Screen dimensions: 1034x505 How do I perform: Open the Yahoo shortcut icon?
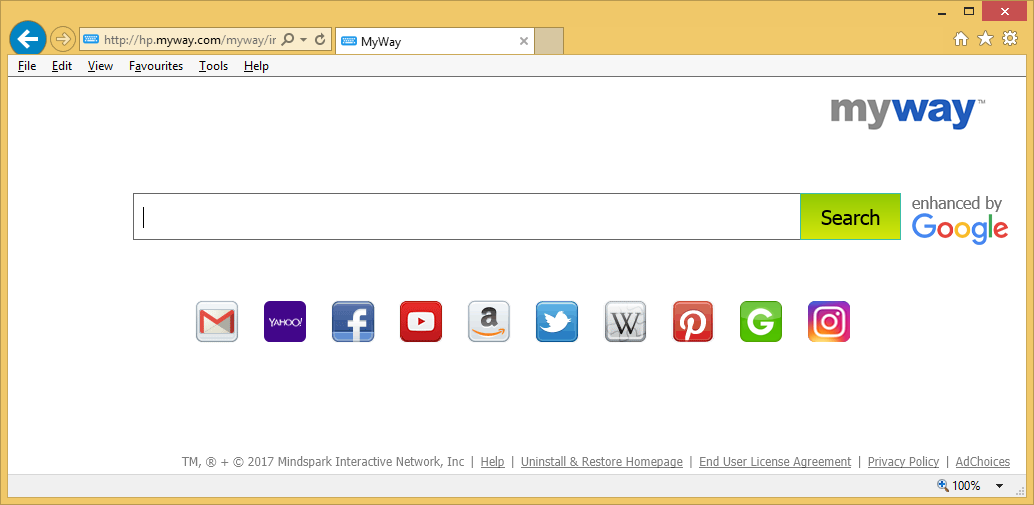[x=285, y=322]
